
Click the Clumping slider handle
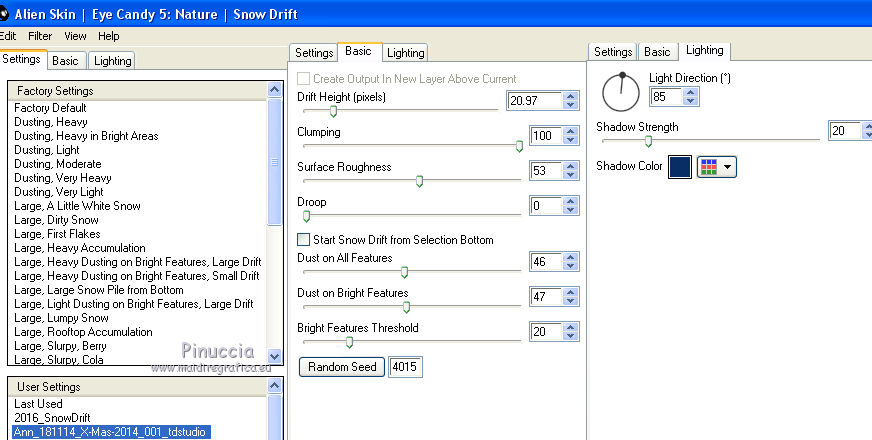519,146
